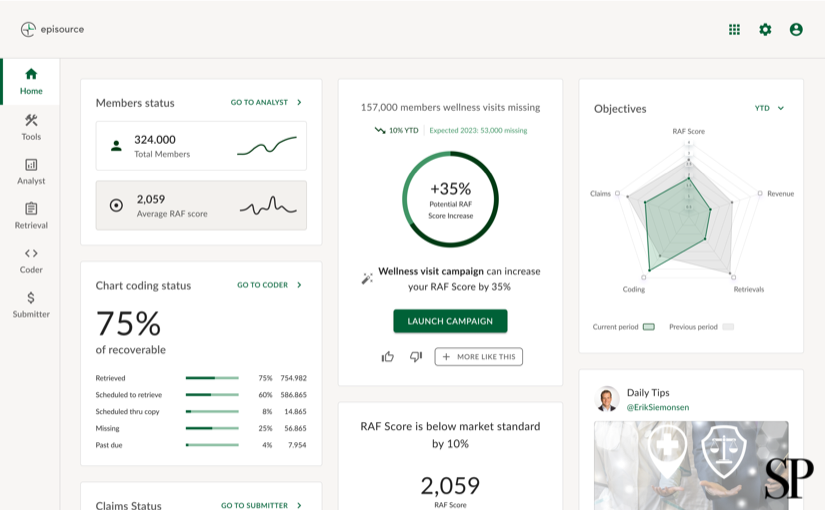Click the magic wand campaign icon

pyautogui.click(x=367, y=278)
